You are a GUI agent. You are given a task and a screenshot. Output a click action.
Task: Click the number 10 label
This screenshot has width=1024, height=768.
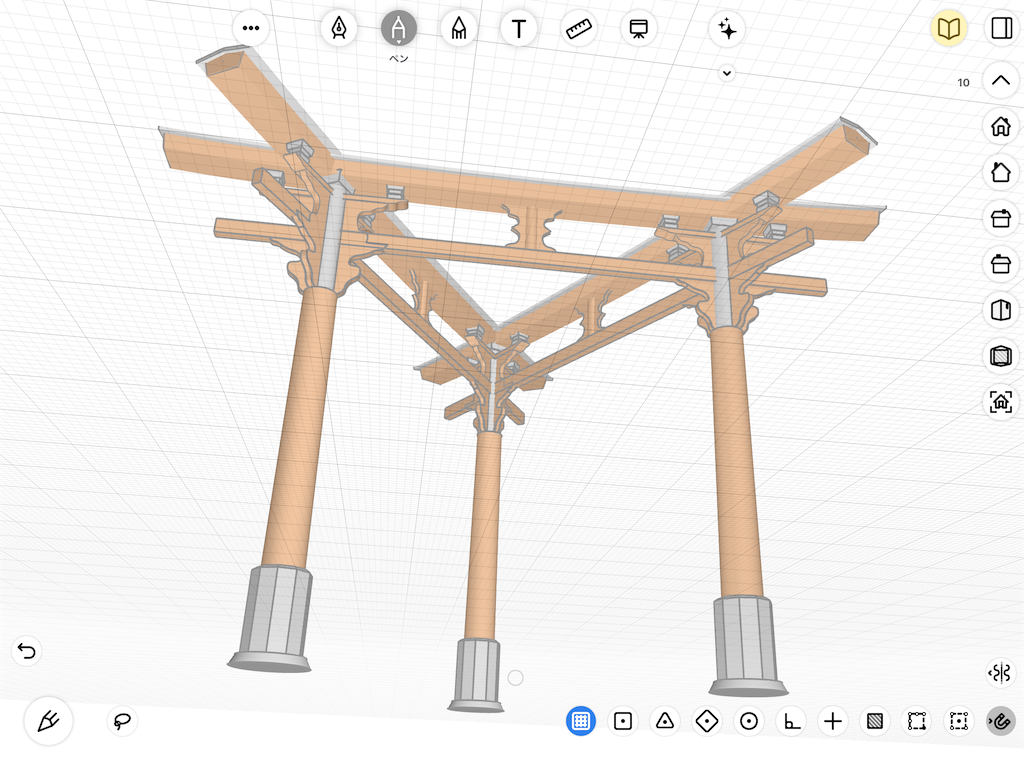coord(963,82)
